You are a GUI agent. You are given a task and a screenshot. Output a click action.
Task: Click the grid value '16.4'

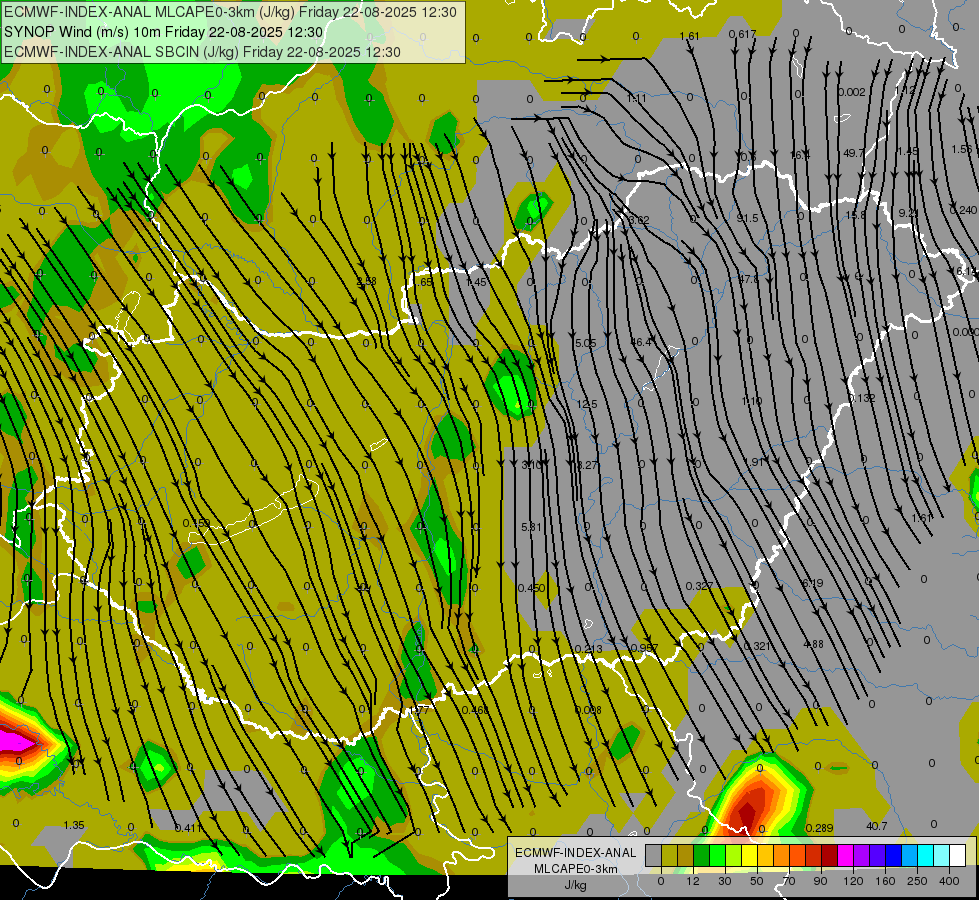coord(800,155)
